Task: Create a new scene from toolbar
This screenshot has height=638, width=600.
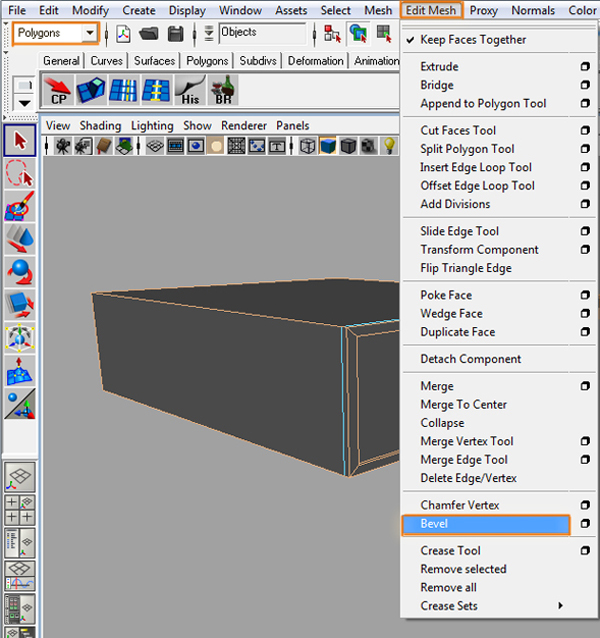Action: [123, 34]
